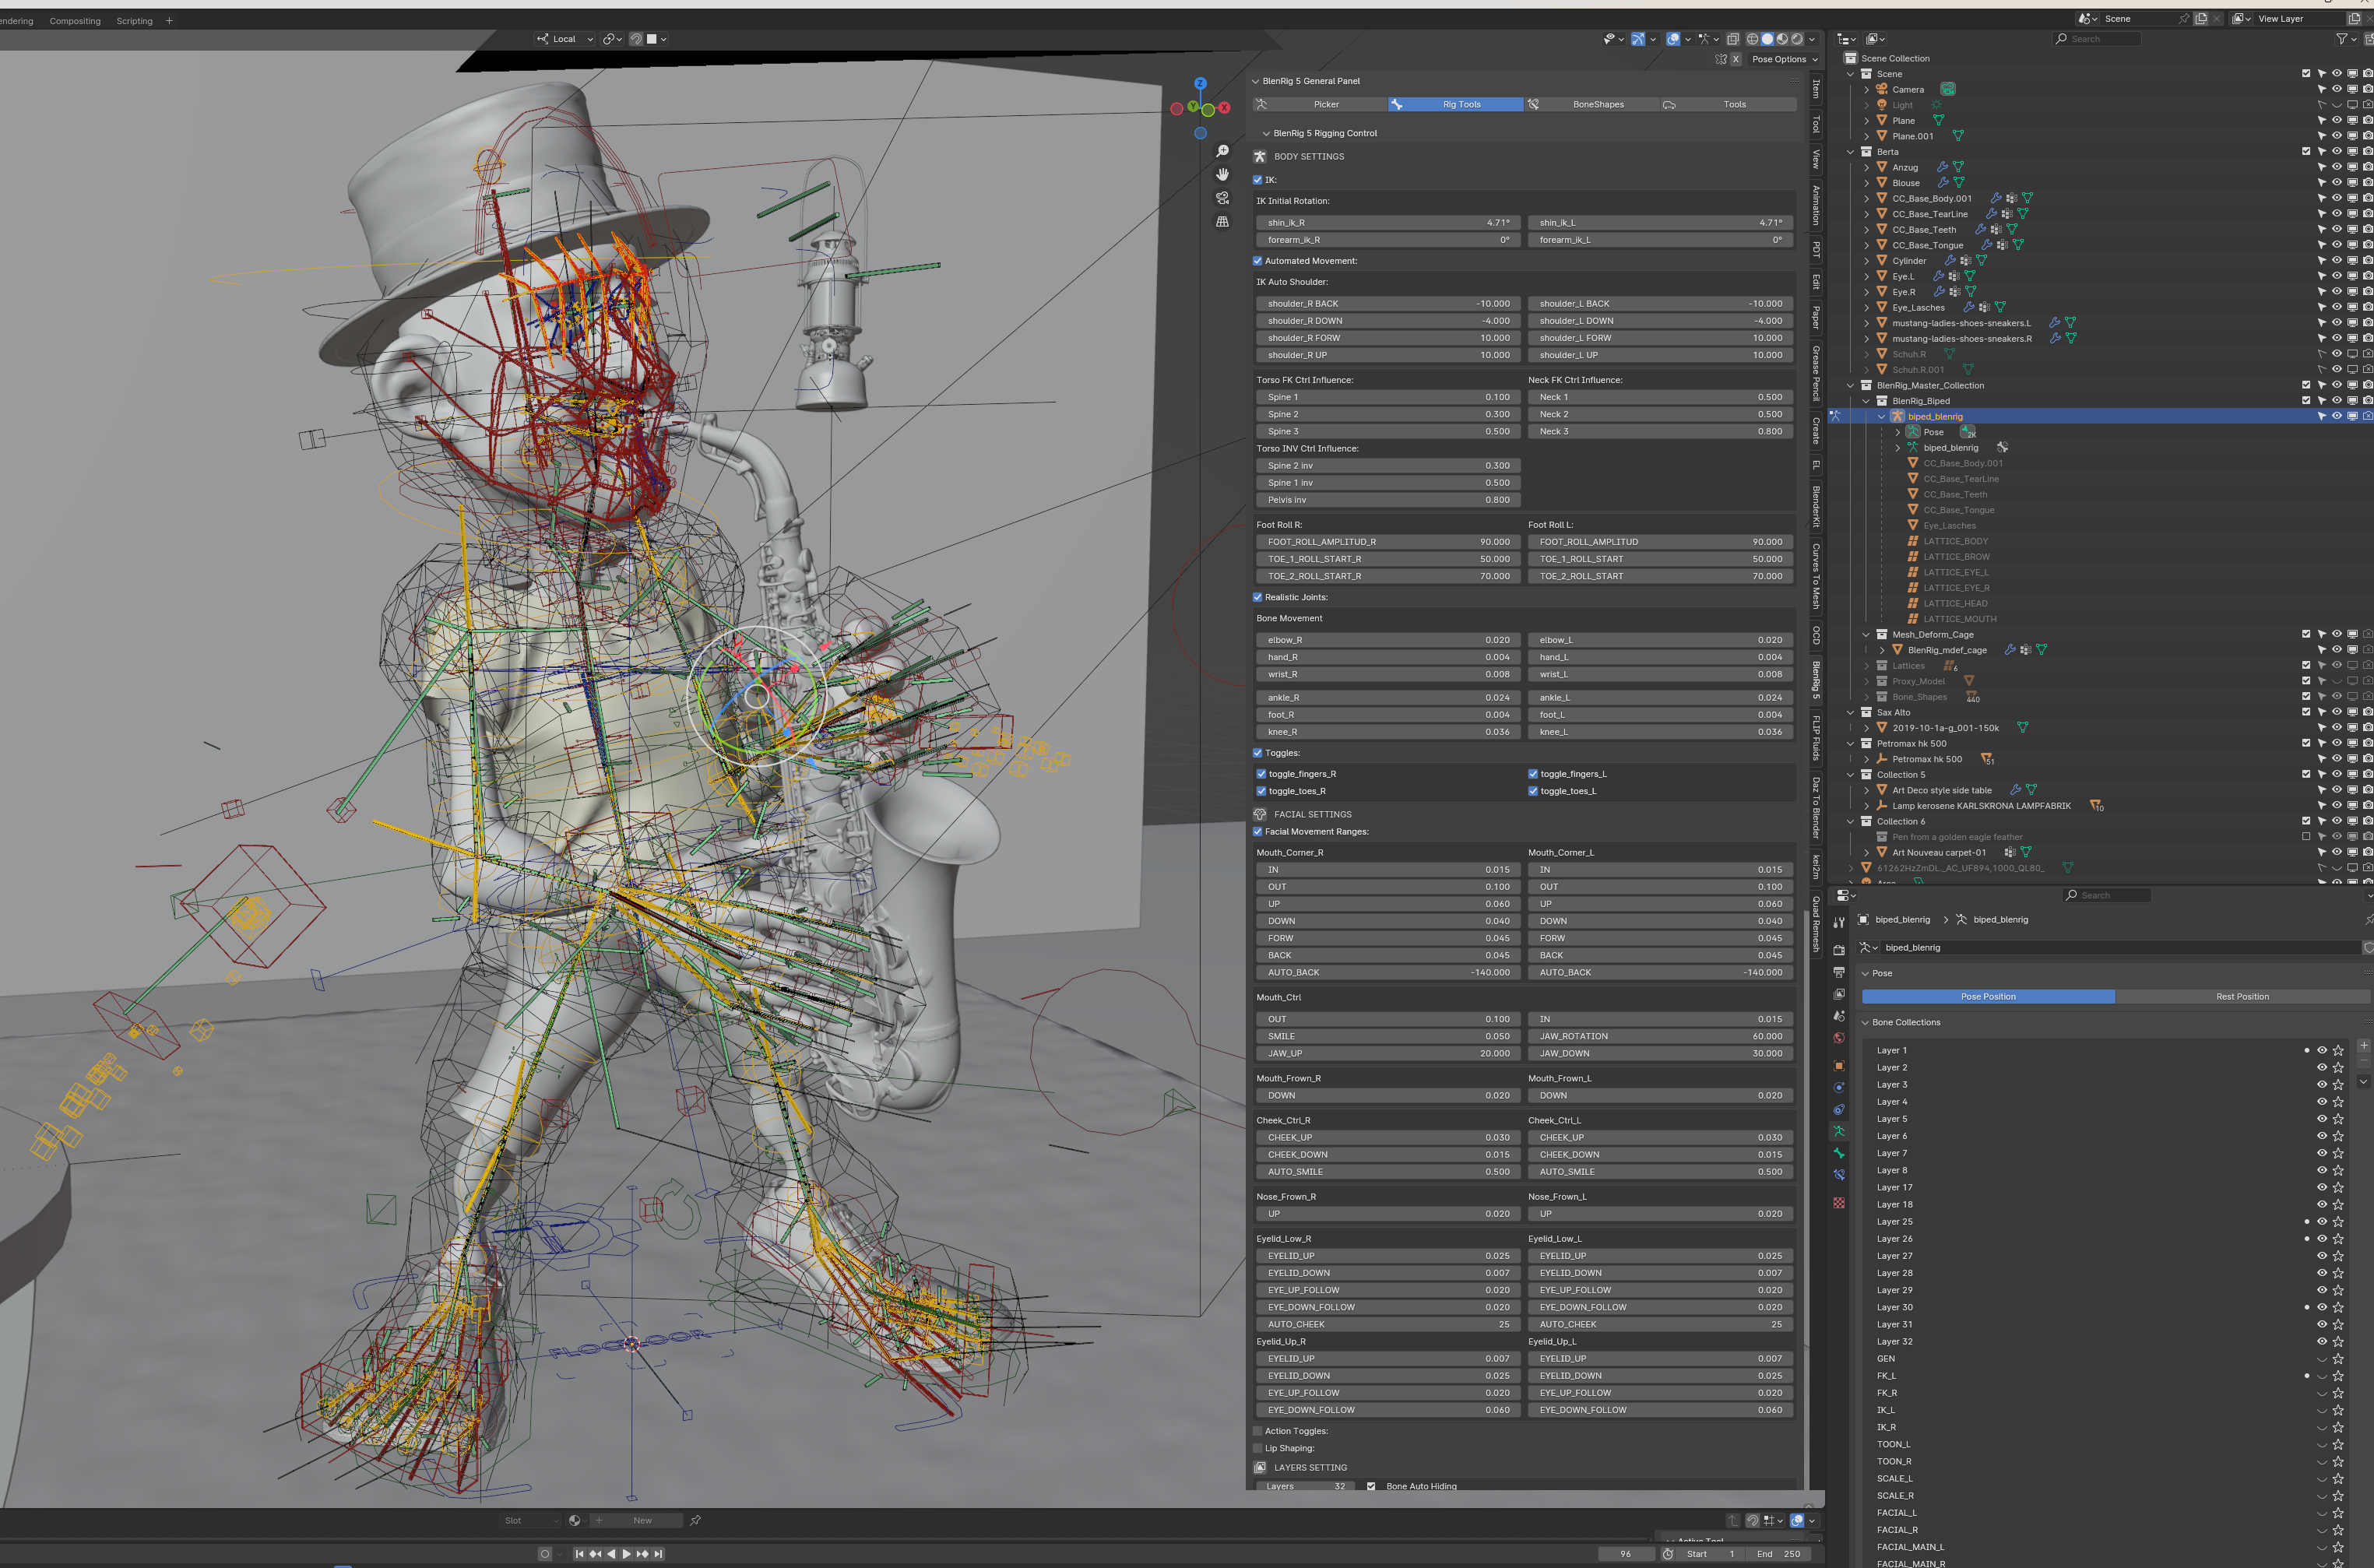Disable Realistic Joints checkbox
This screenshot has height=1568, width=2374.
coord(1258,597)
